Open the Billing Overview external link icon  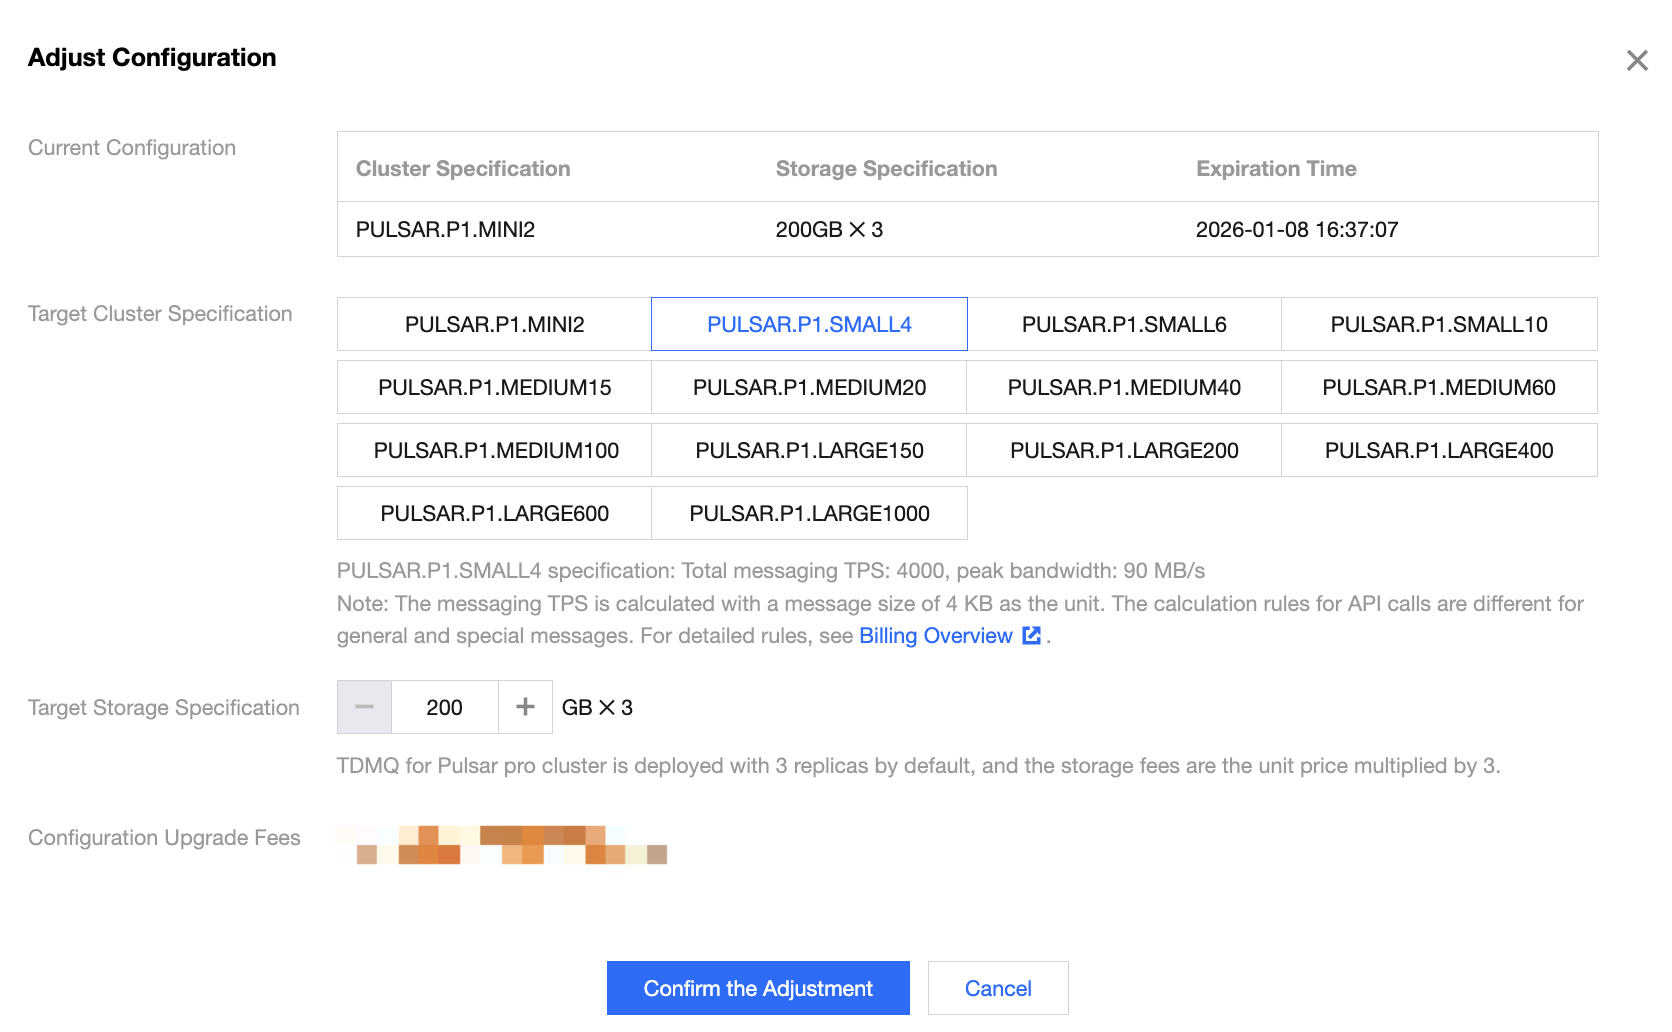click(1031, 636)
